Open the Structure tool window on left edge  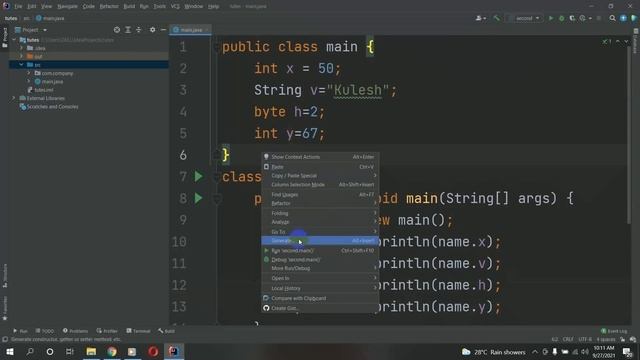(x=4, y=276)
